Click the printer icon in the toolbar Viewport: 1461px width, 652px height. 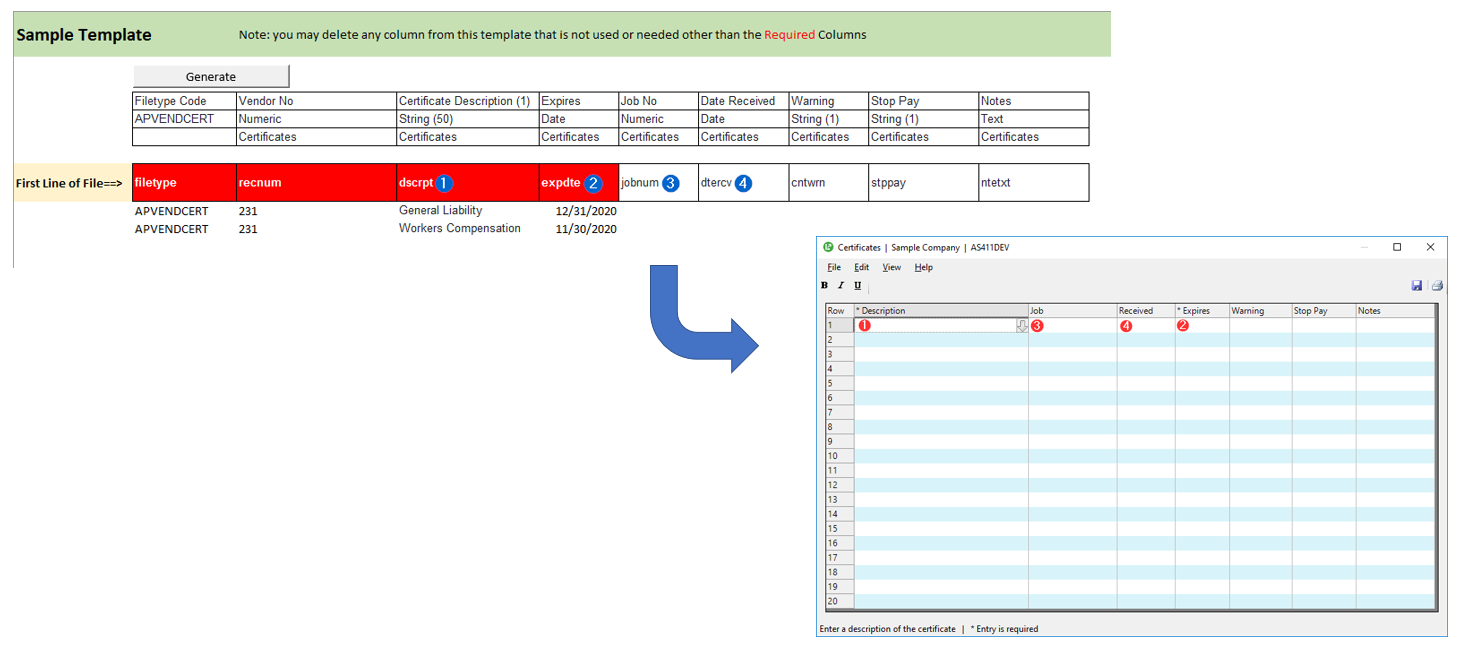[1436, 286]
